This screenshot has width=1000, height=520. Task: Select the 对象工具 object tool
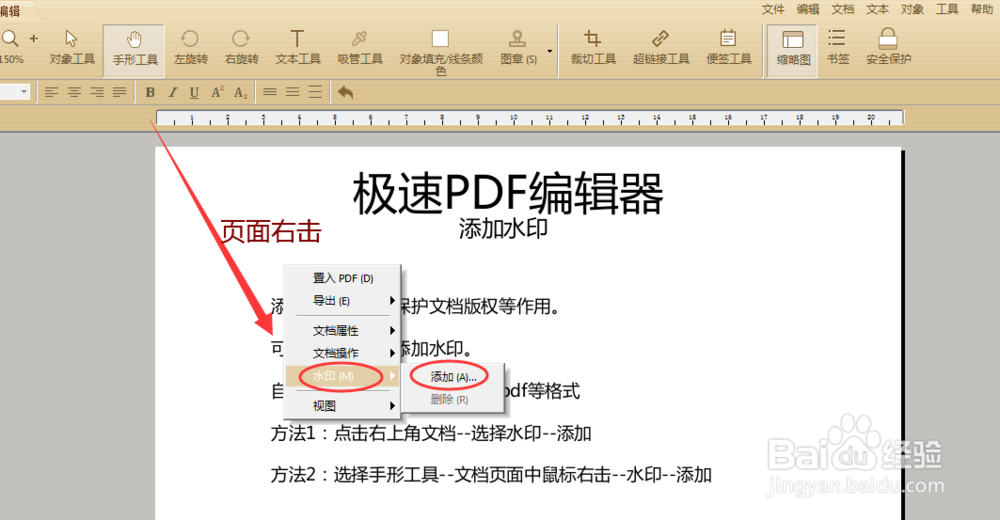(72, 48)
